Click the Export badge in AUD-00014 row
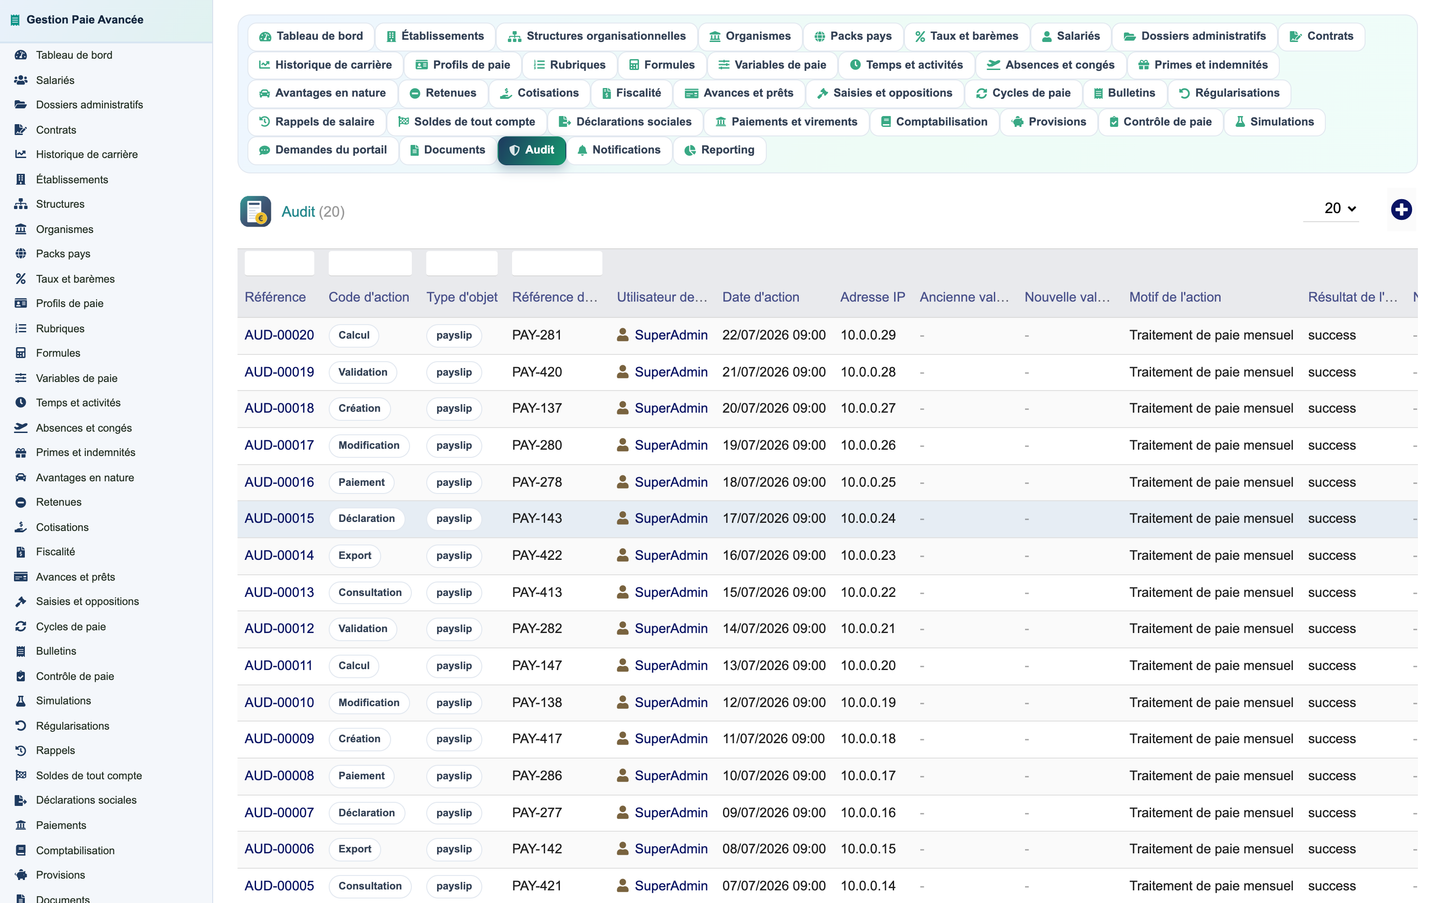Screen dimensions: 1445x903 click(x=355, y=556)
